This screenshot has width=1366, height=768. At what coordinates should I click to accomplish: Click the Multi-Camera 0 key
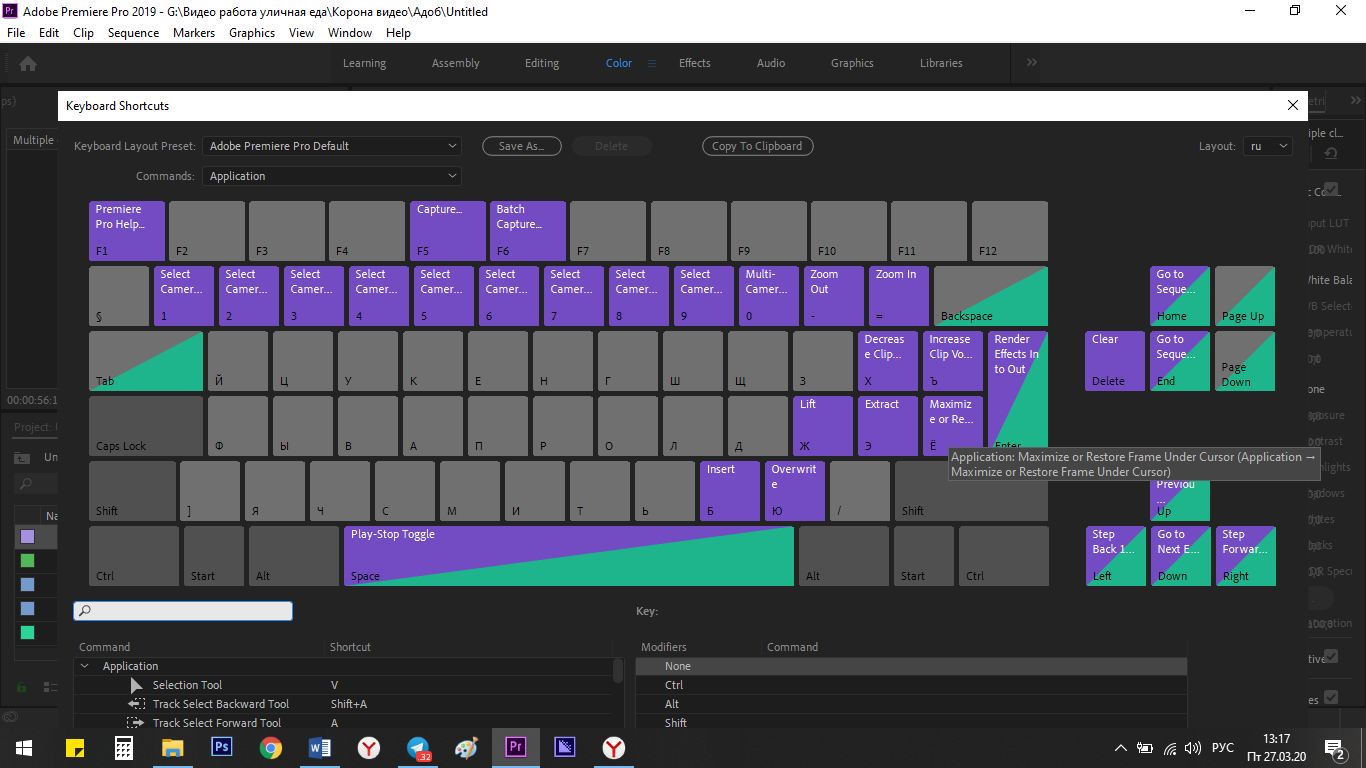[768, 296]
